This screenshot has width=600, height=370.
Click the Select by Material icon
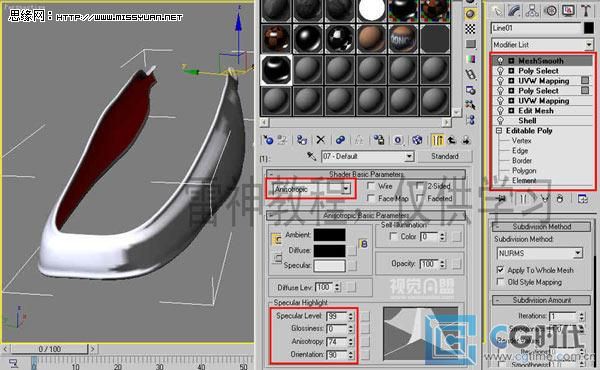pyautogui.click(x=470, y=105)
